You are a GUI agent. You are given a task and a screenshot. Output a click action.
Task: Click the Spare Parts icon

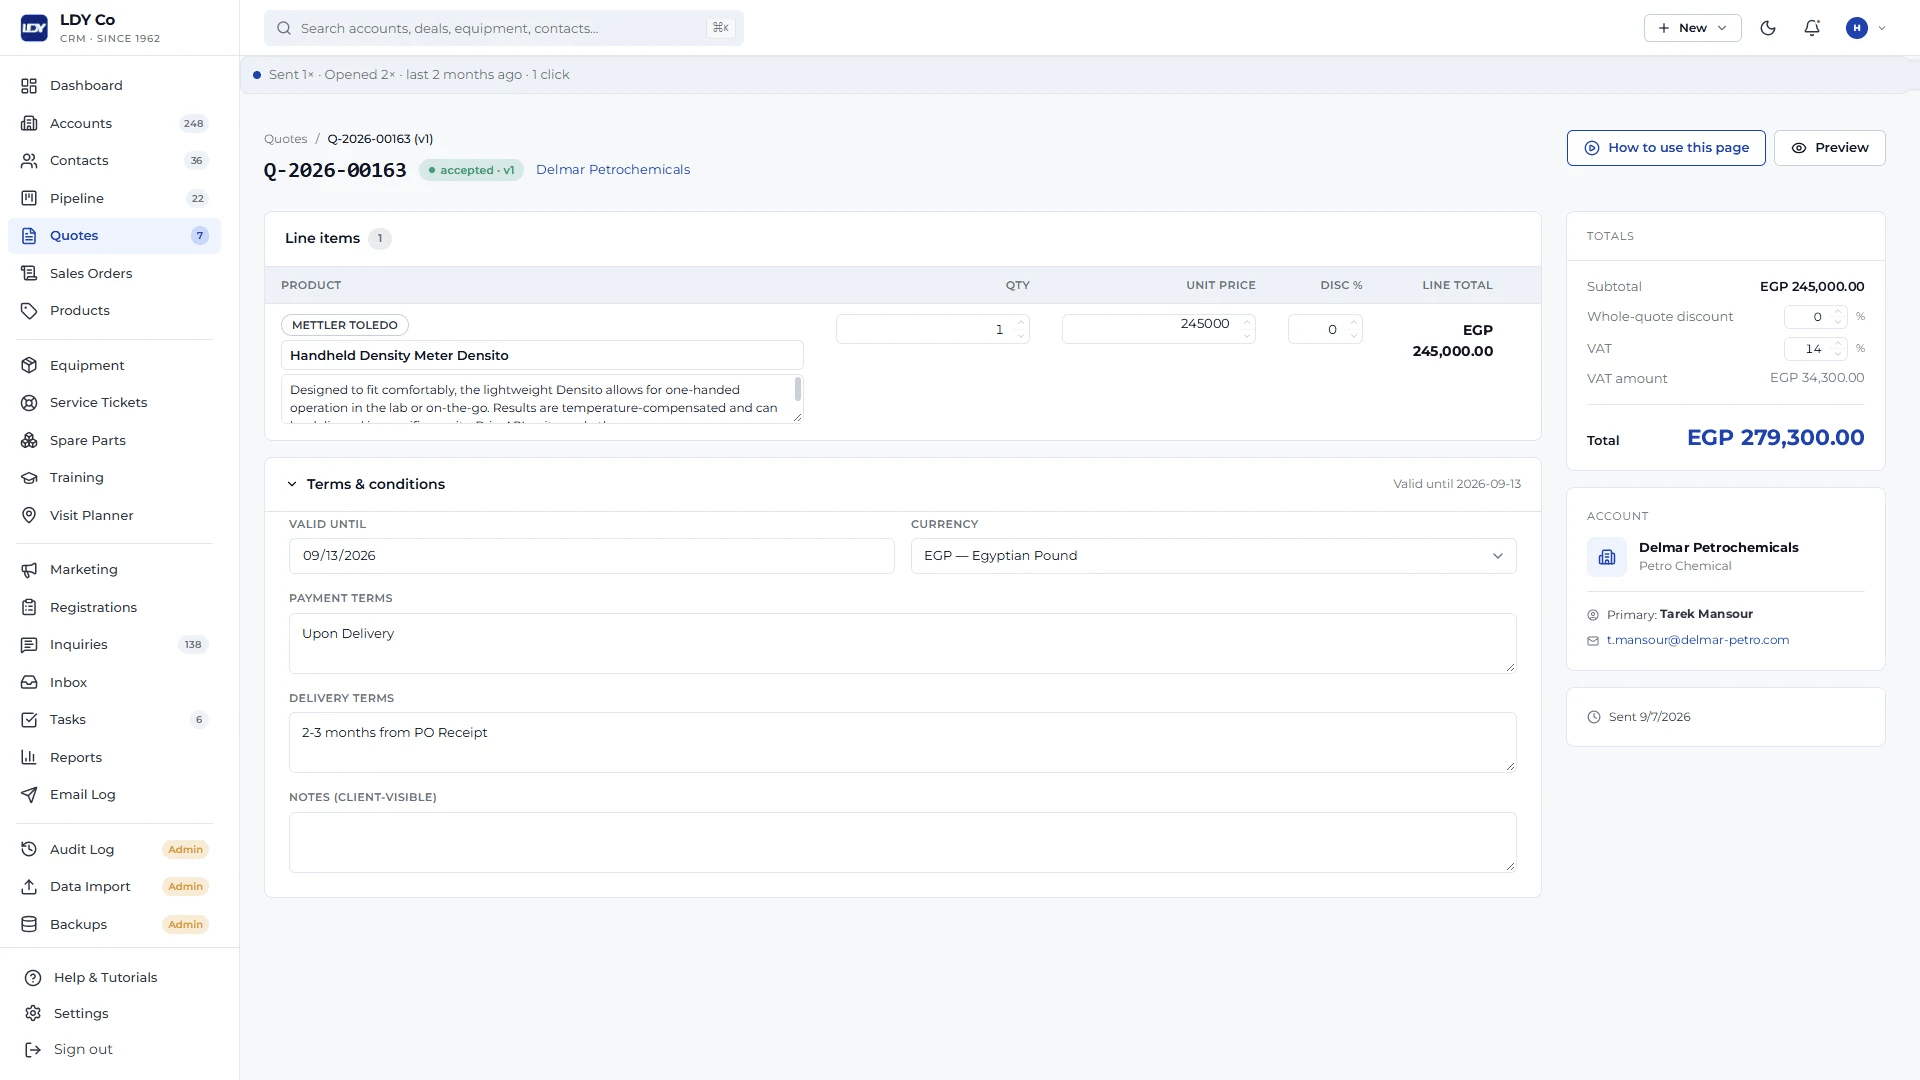point(29,441)
